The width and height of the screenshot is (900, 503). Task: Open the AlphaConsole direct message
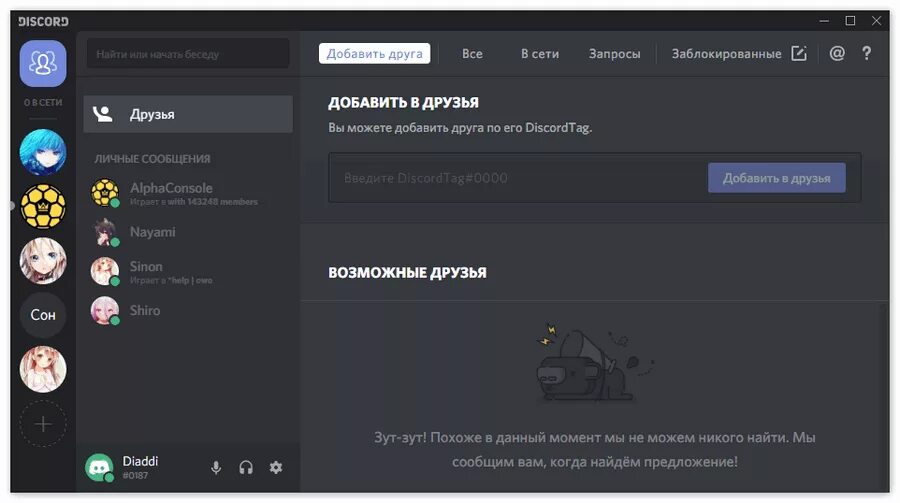coord(188,194)
